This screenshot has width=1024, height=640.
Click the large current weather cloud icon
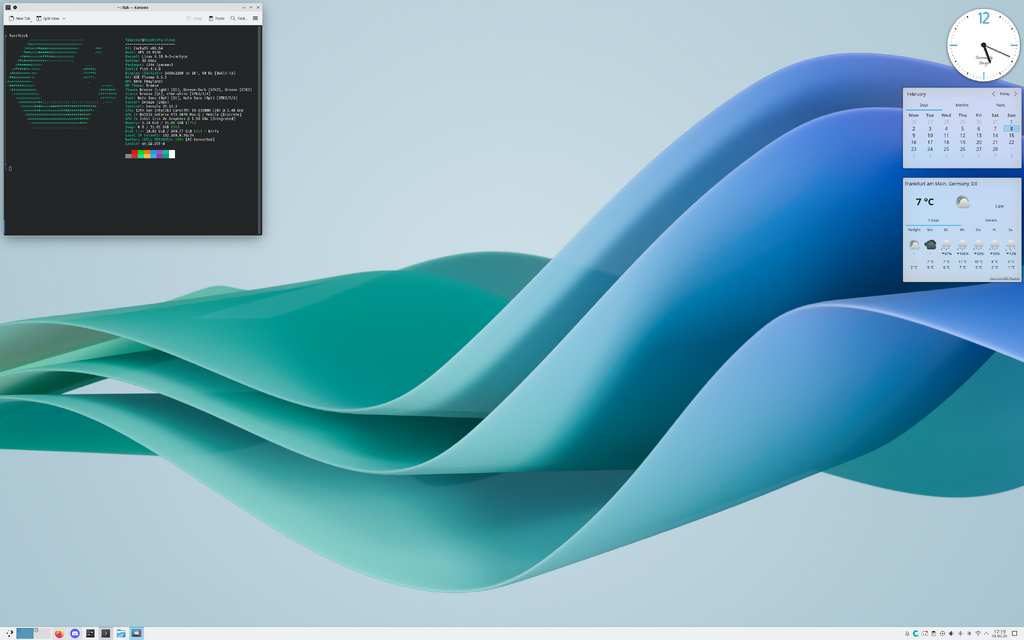(x=963, y=202)
